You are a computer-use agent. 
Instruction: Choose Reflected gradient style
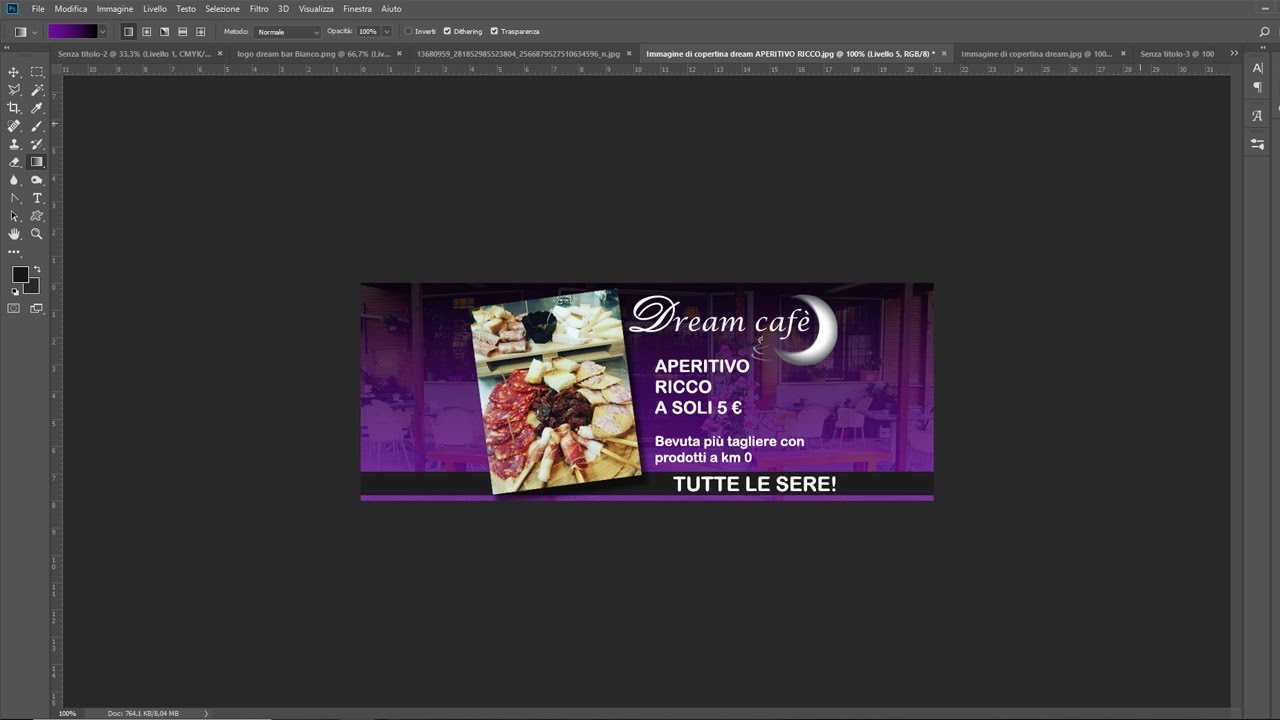182,32
